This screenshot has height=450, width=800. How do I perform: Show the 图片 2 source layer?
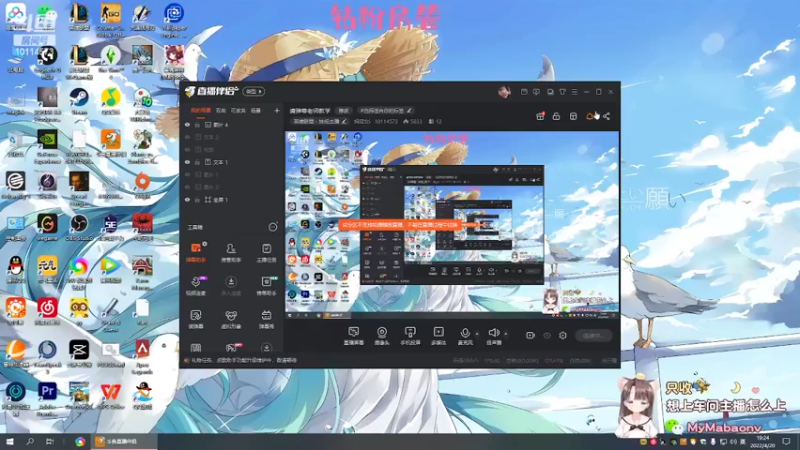[187, 187]
